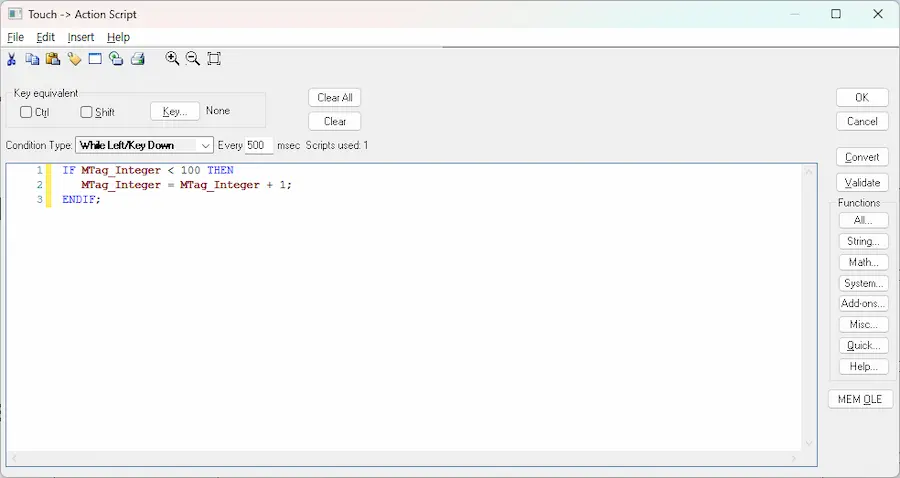Click the OK button

pyautogui.click(x=862, y=98)
